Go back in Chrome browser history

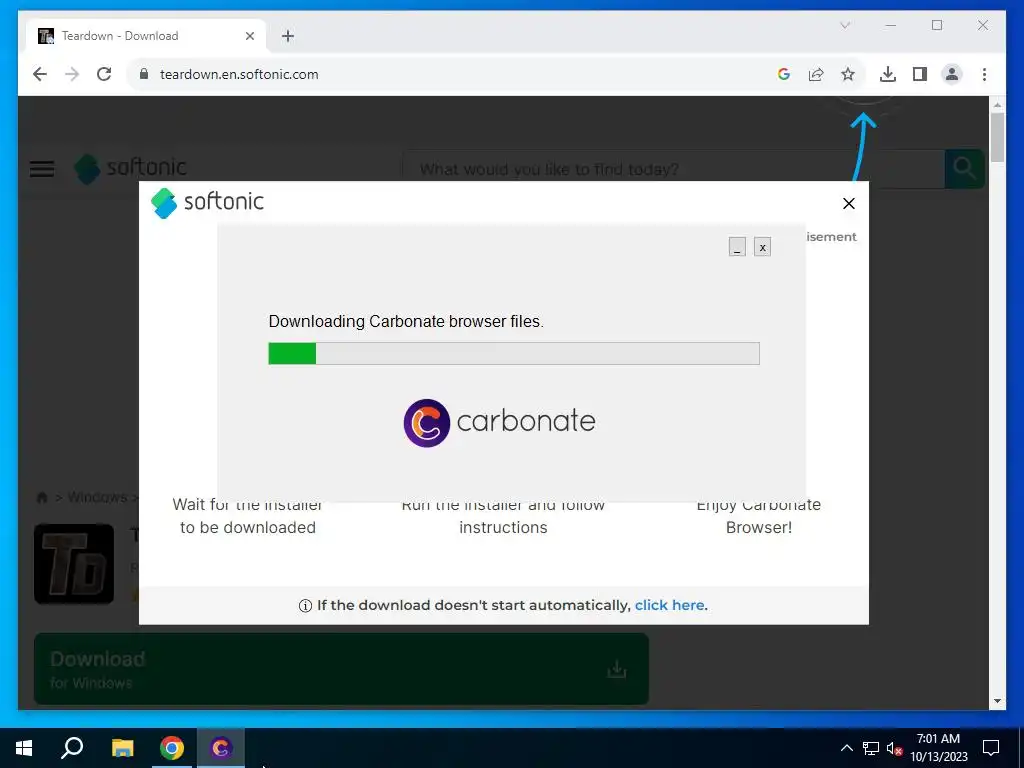(40, 74)
